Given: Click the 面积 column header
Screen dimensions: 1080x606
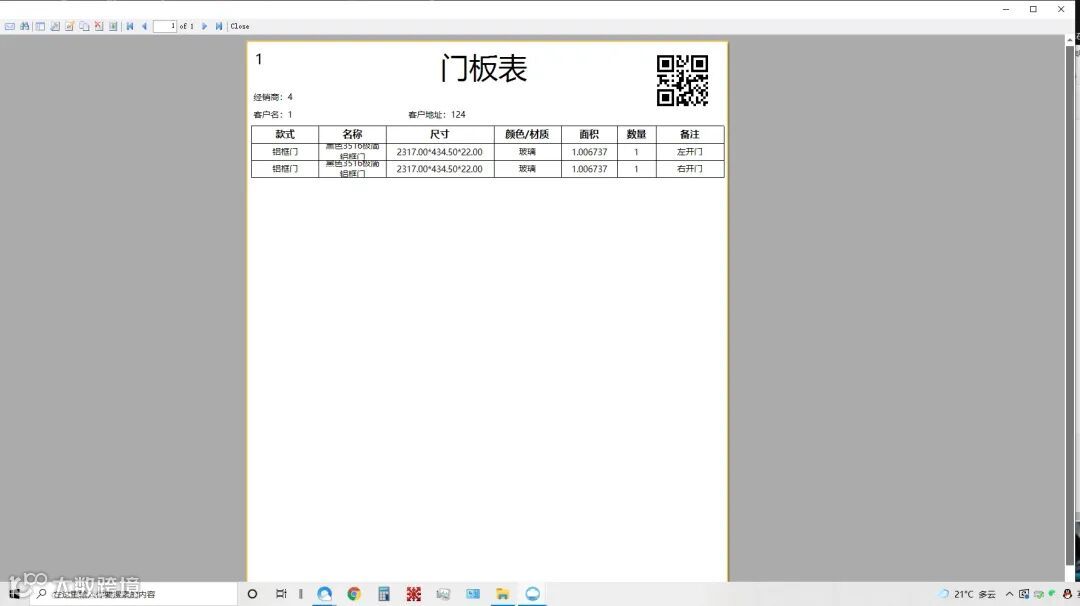Looking at the screenshot, I should point(589,134).
